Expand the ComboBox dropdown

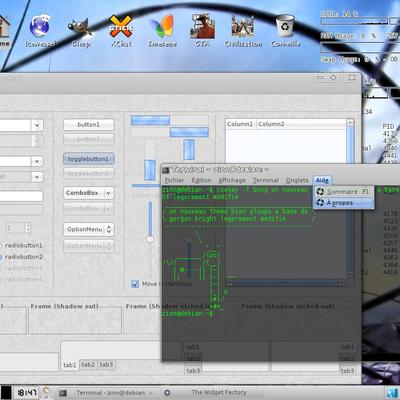point(109,193)
